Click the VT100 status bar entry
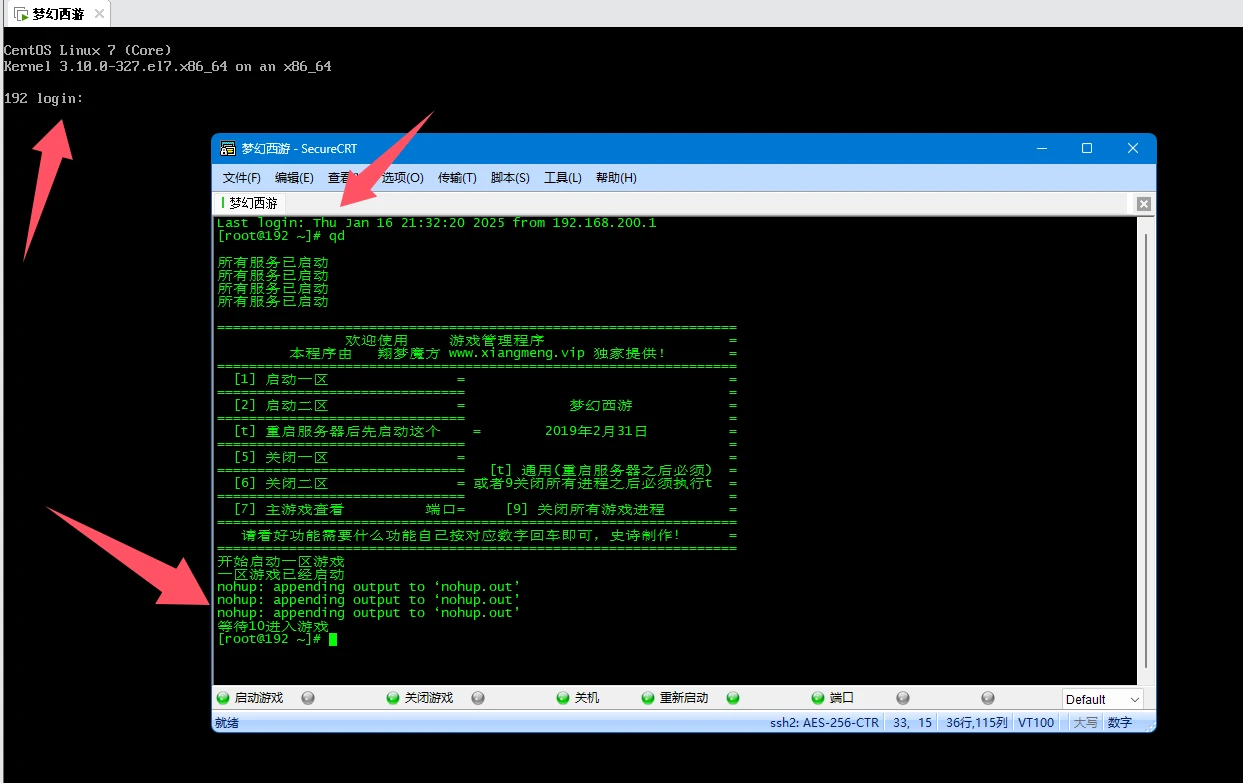Screen dimensions: 1243x783 (x=1036, y=723)
